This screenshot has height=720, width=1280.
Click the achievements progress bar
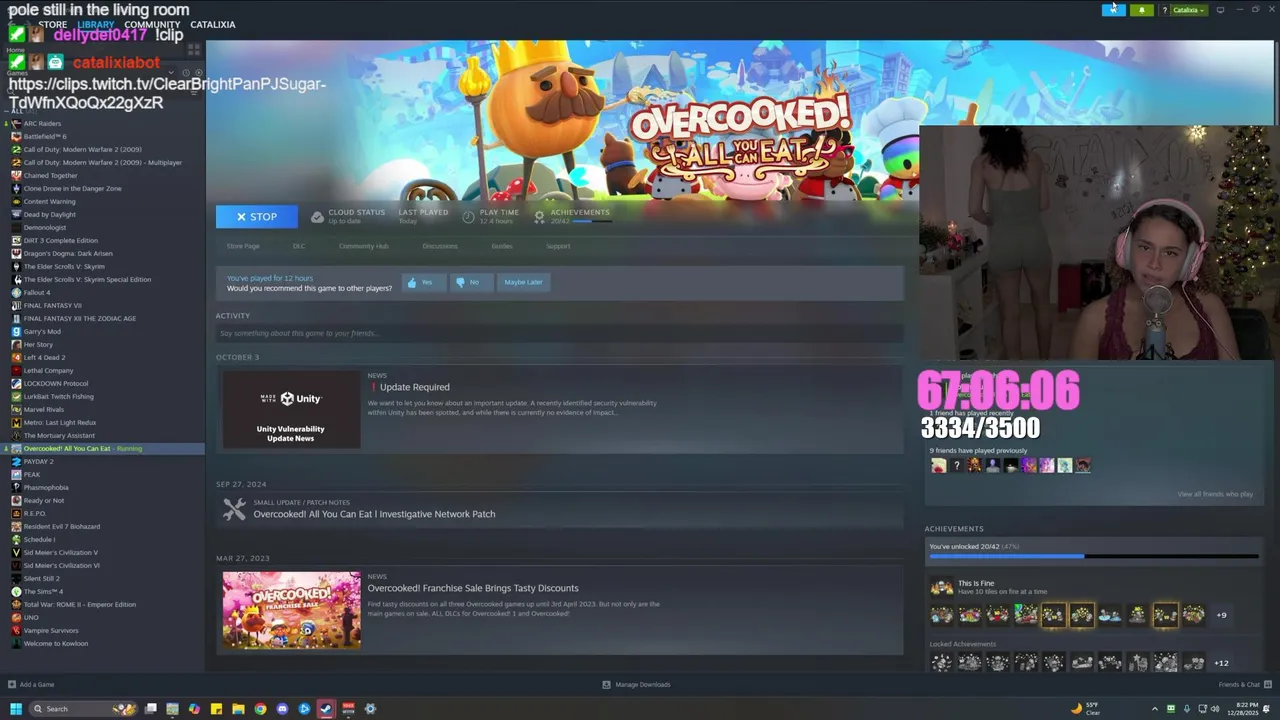[1093, 557]
